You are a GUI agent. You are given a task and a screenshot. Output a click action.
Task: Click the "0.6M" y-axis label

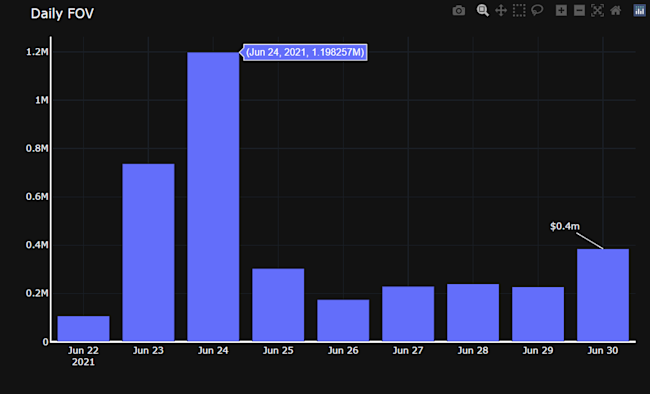37,197
